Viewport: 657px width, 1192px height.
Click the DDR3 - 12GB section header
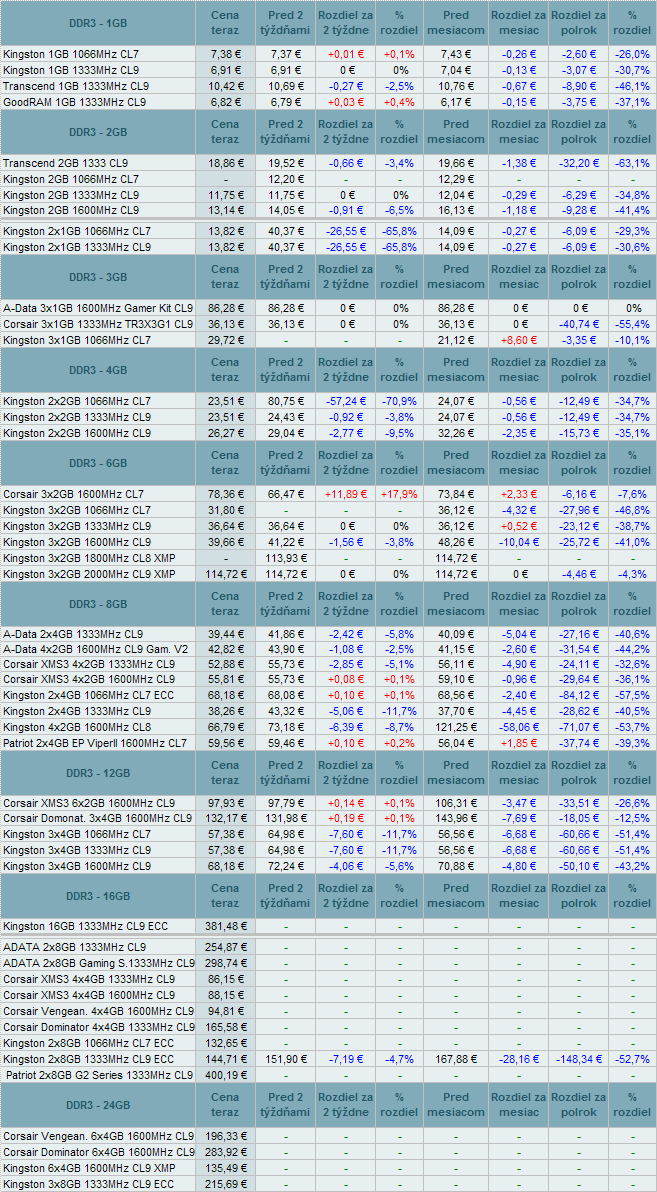tap(97, 772)
